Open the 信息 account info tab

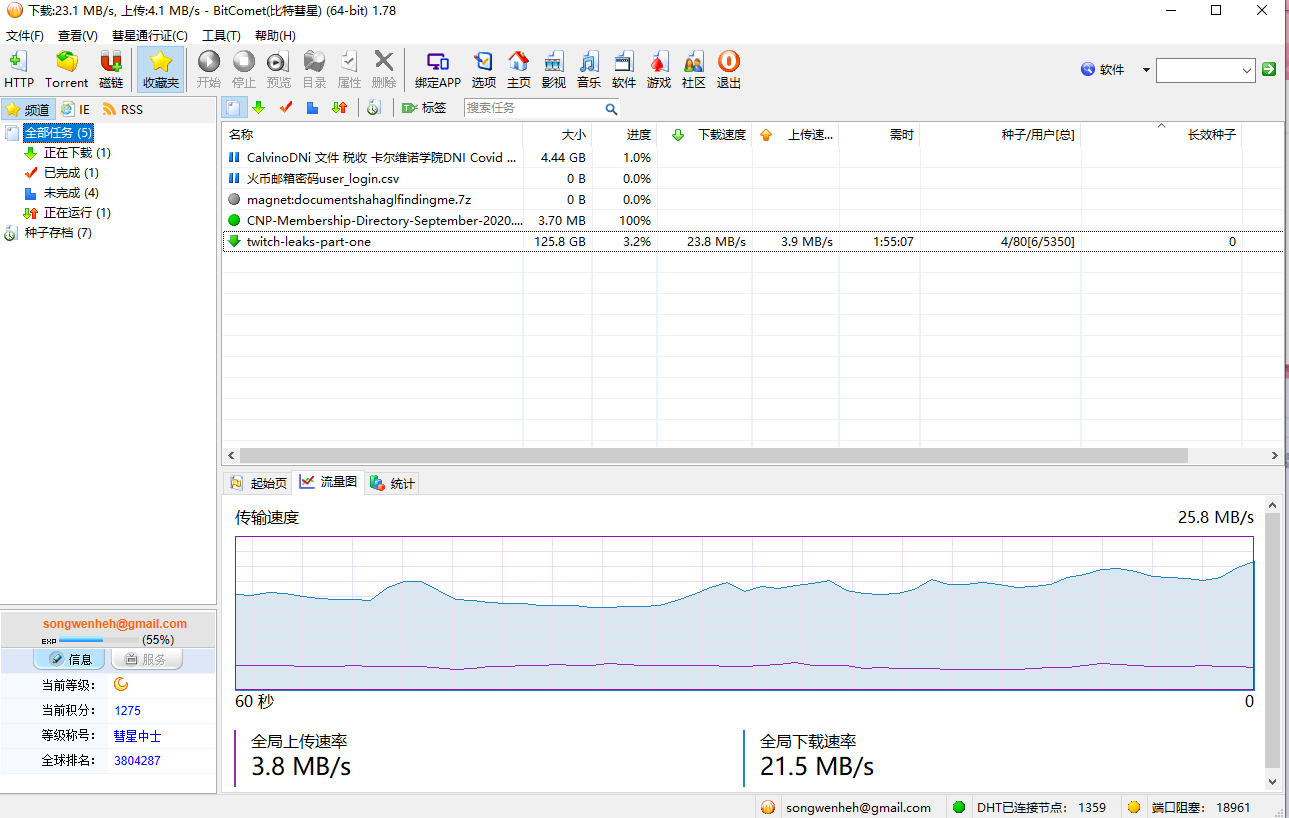pyautogui.click(x=69, y=659)
